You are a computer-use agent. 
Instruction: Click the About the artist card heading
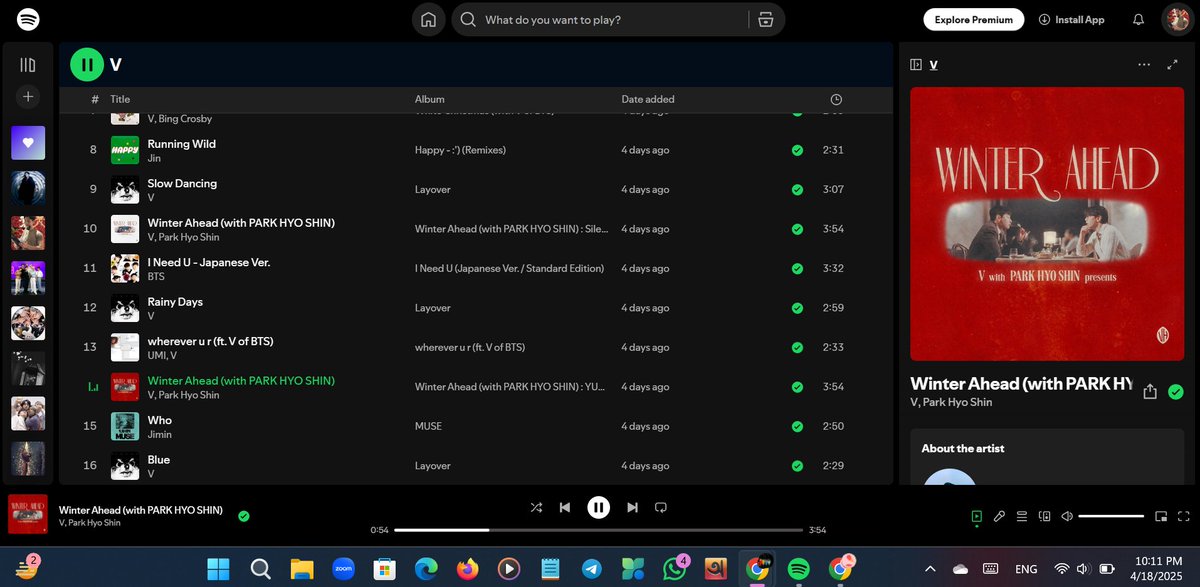pos(963,448)
